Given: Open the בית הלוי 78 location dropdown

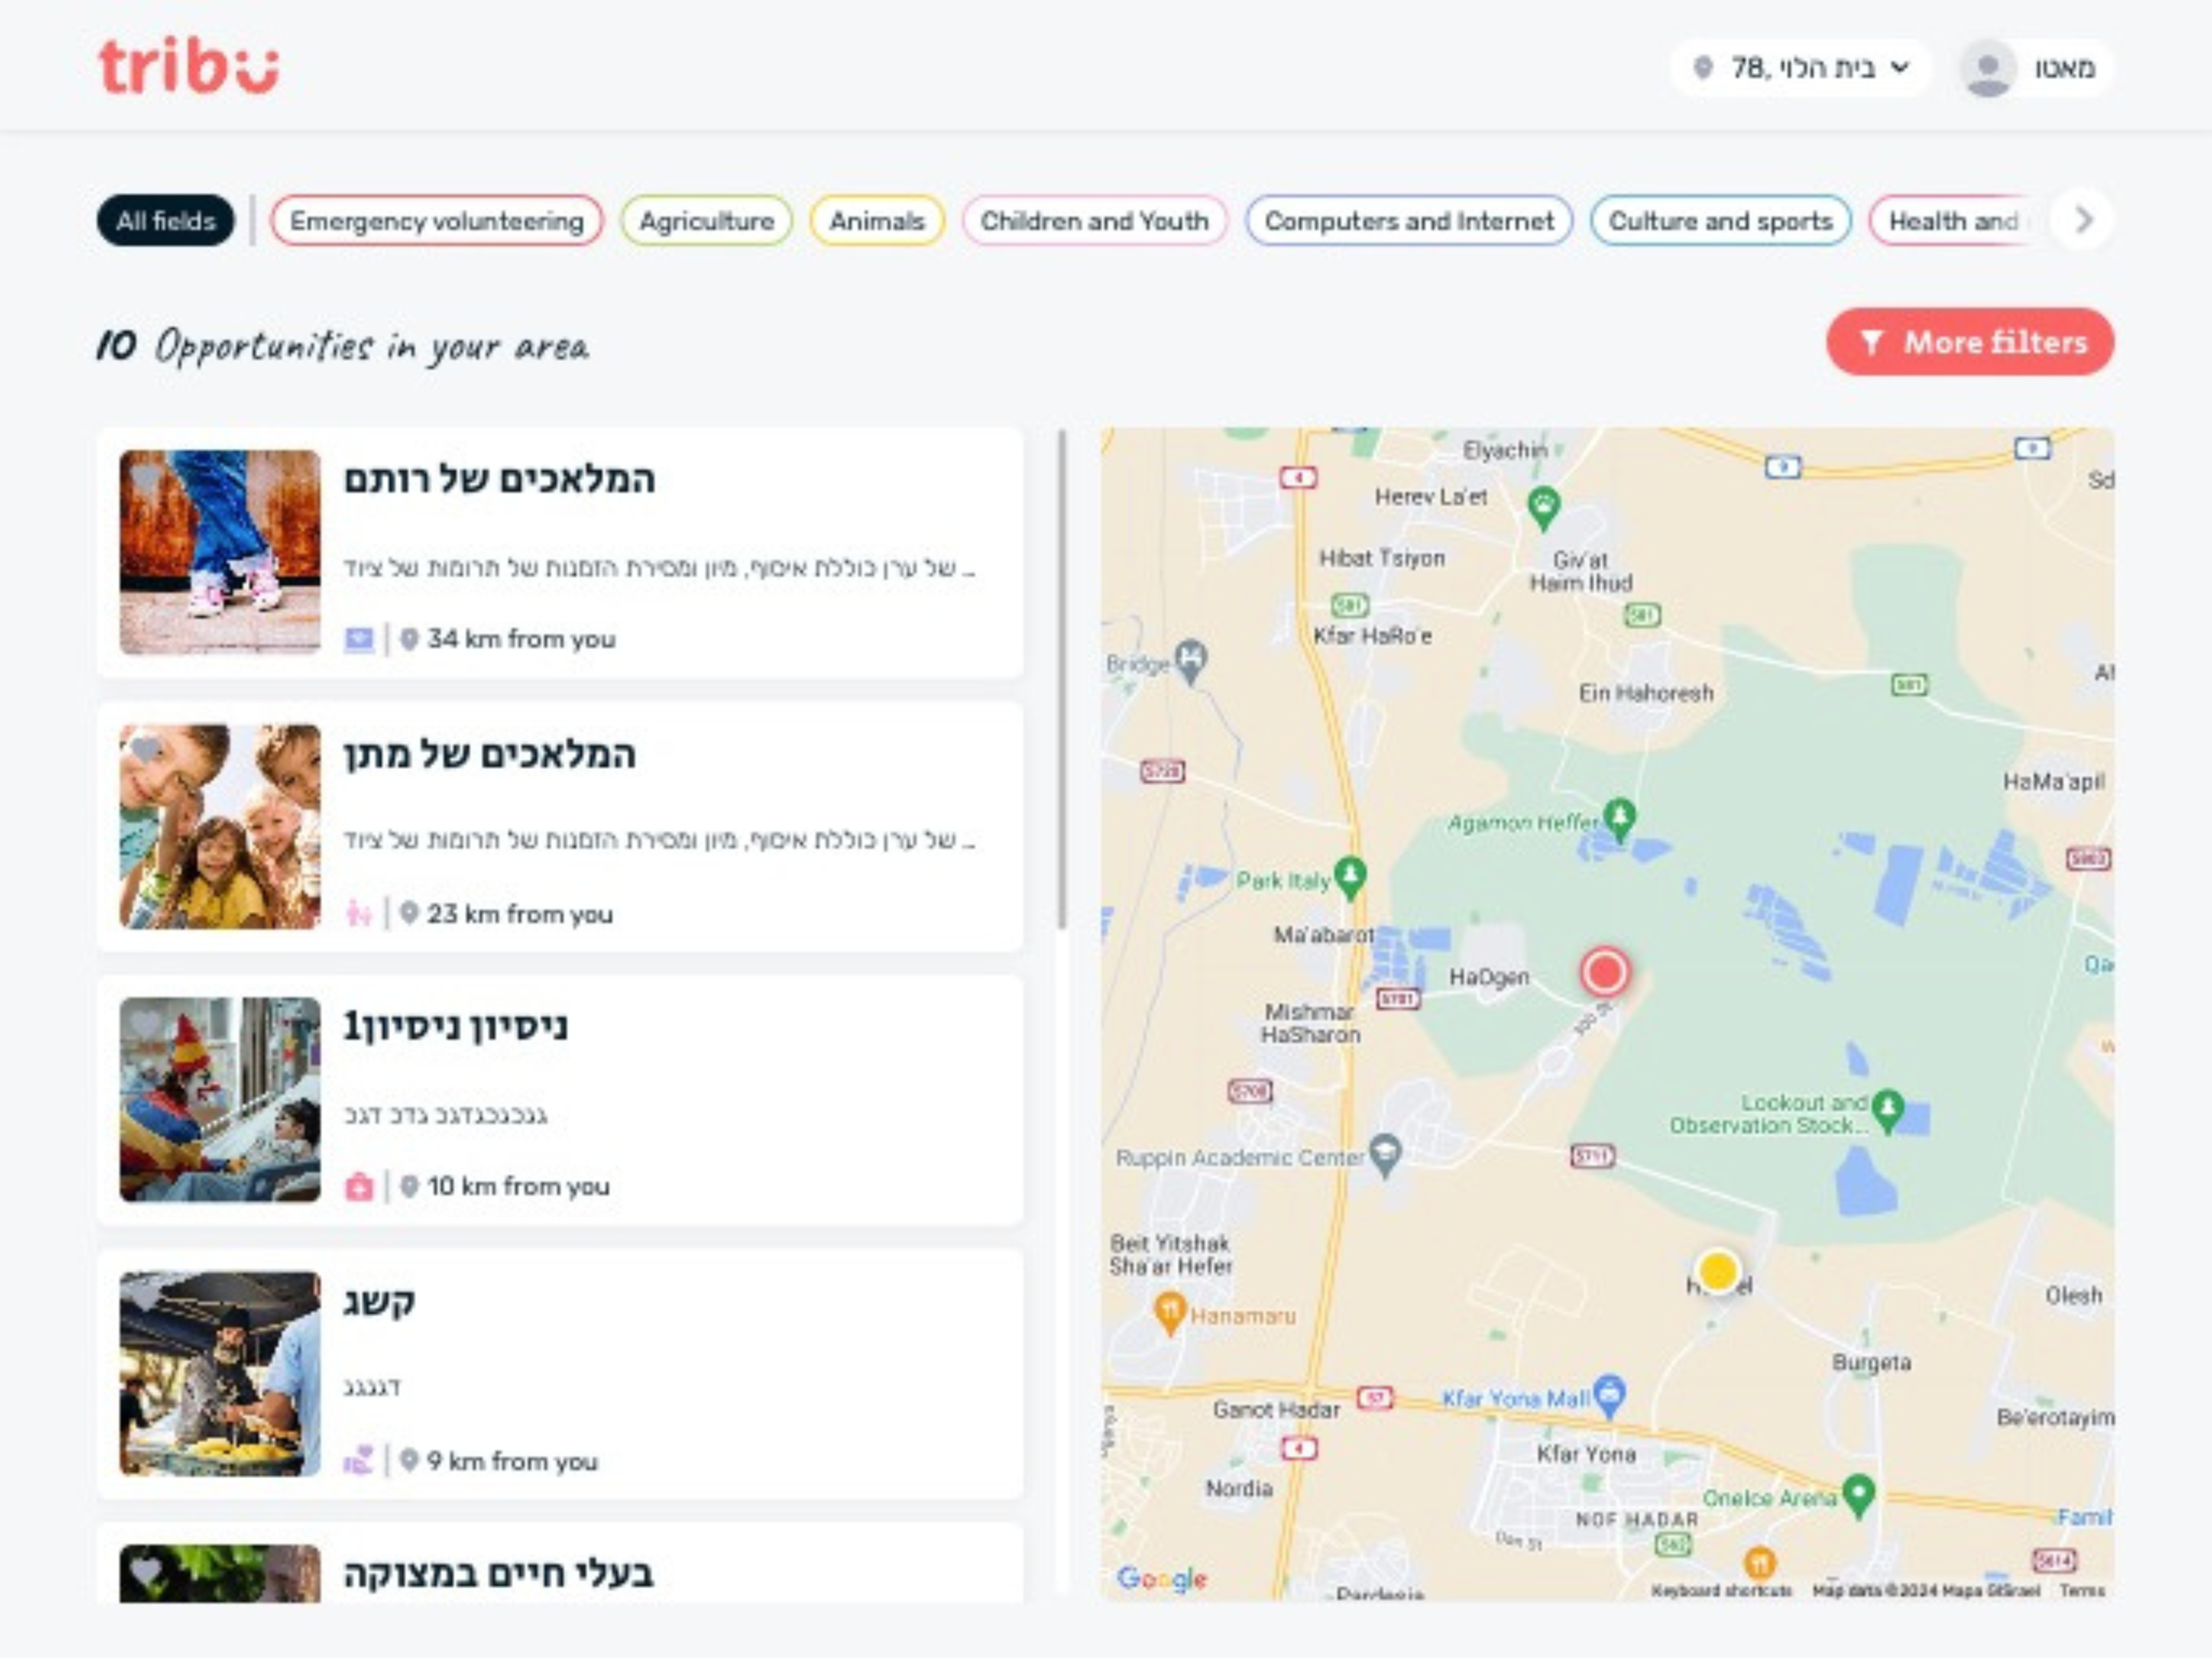Looking at the screenshot, I should point(1800,68).
